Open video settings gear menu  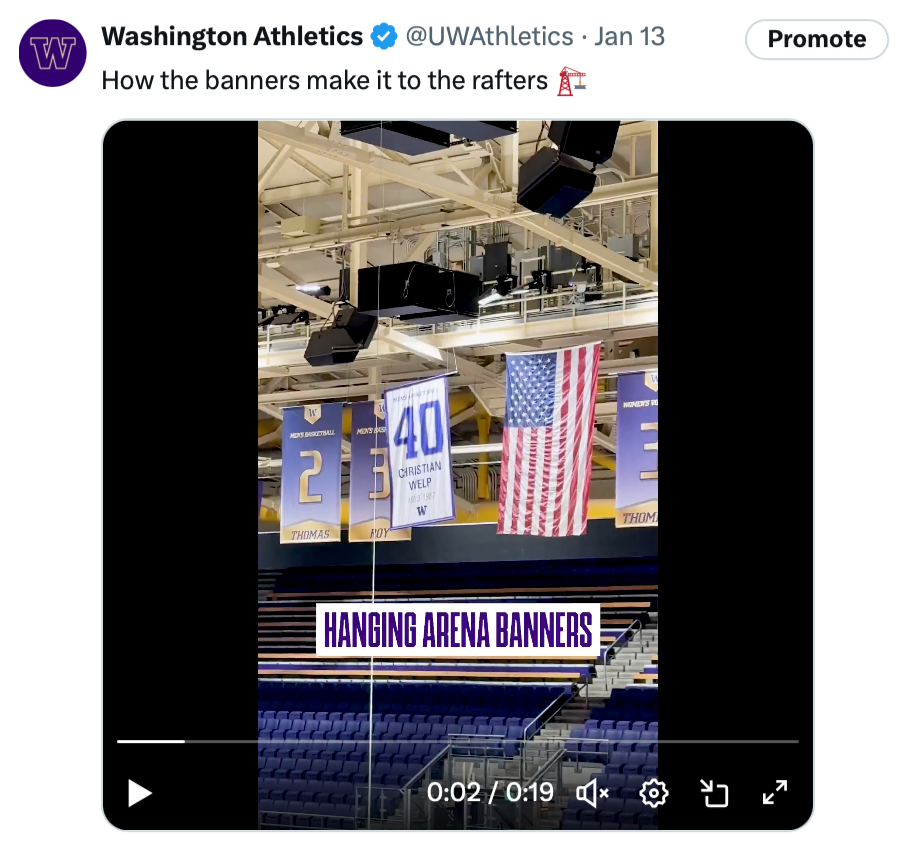(653, 793)
